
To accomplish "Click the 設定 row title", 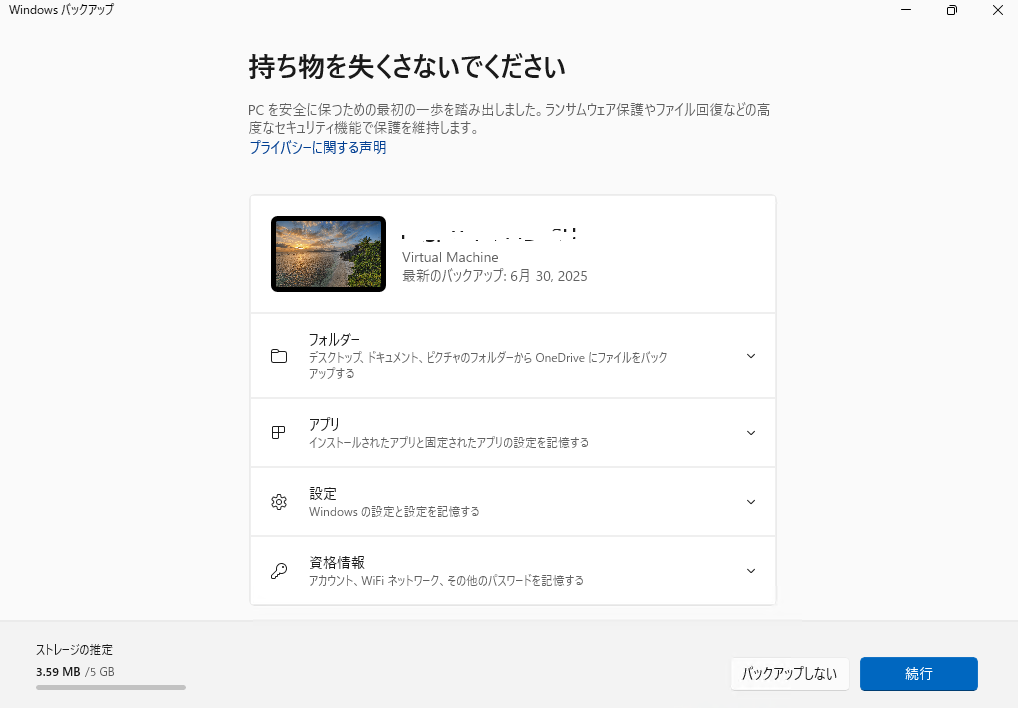I will click(323, 494).
